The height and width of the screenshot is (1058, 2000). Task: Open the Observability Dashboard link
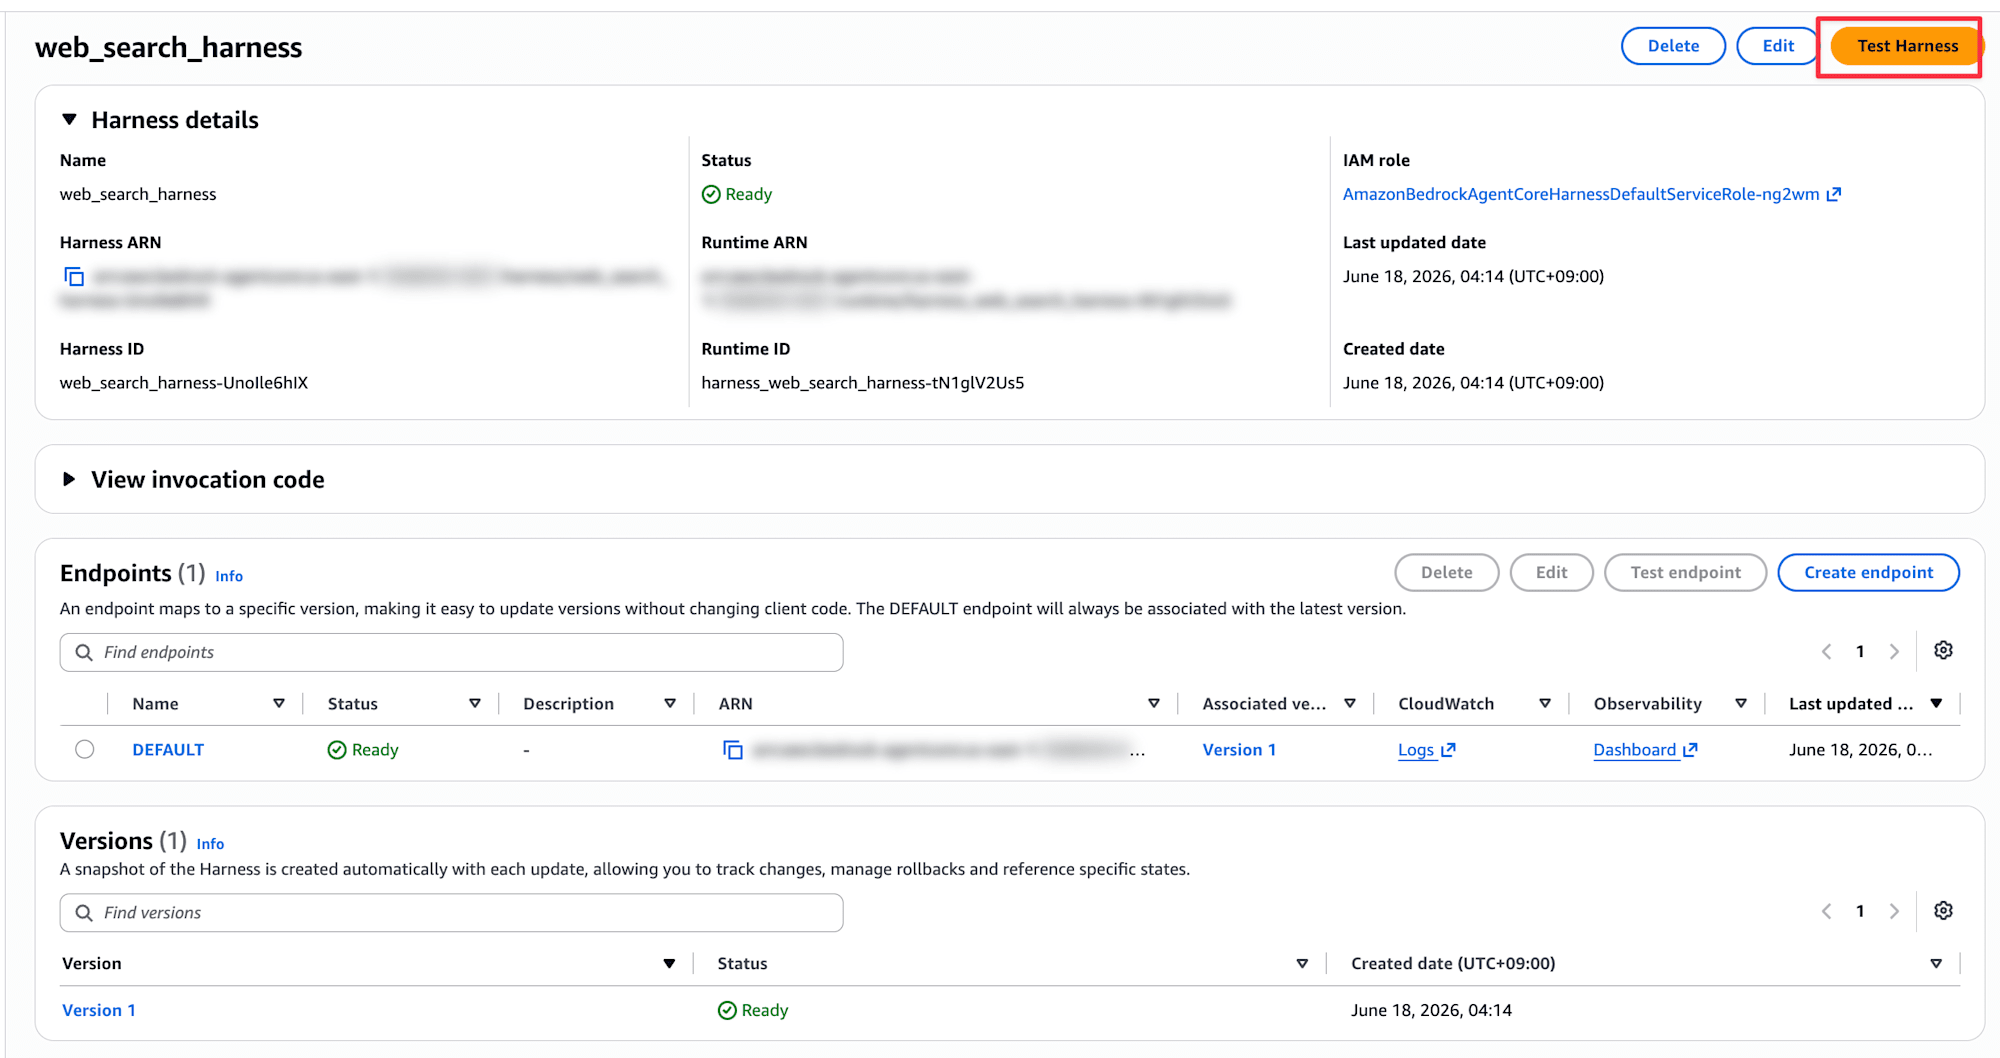pyautogui.click(x=1634, y=750)
